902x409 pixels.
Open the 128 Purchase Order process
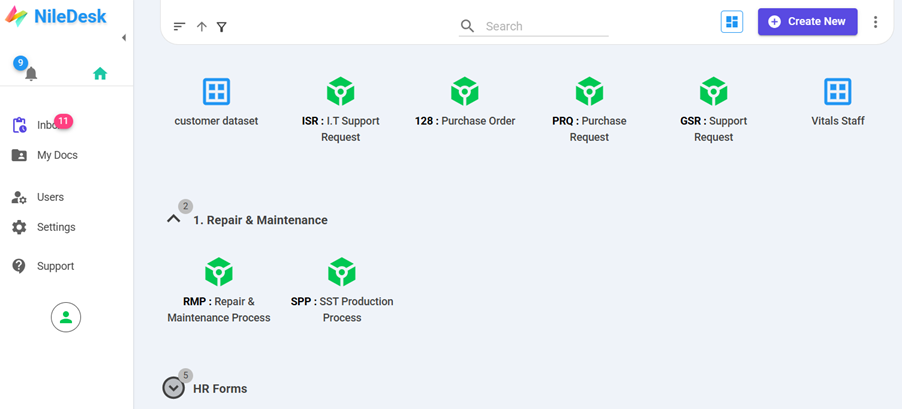(x=465, y=93)
